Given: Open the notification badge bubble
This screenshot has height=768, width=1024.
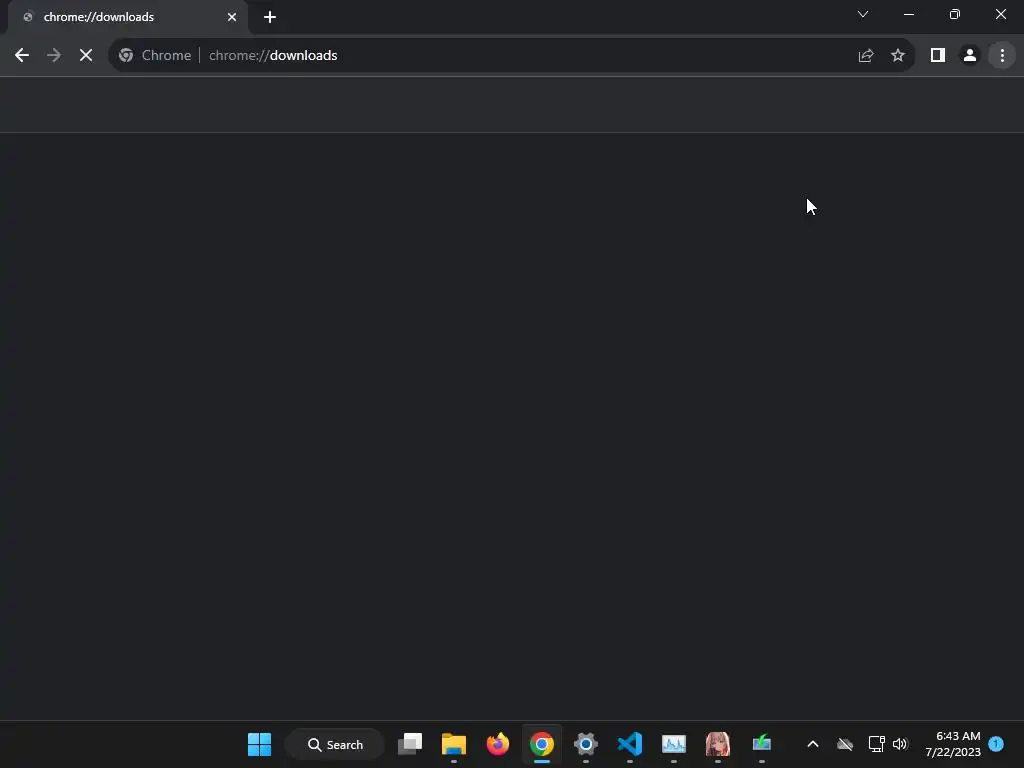Looking at the screenshot, I should [997, 744].
